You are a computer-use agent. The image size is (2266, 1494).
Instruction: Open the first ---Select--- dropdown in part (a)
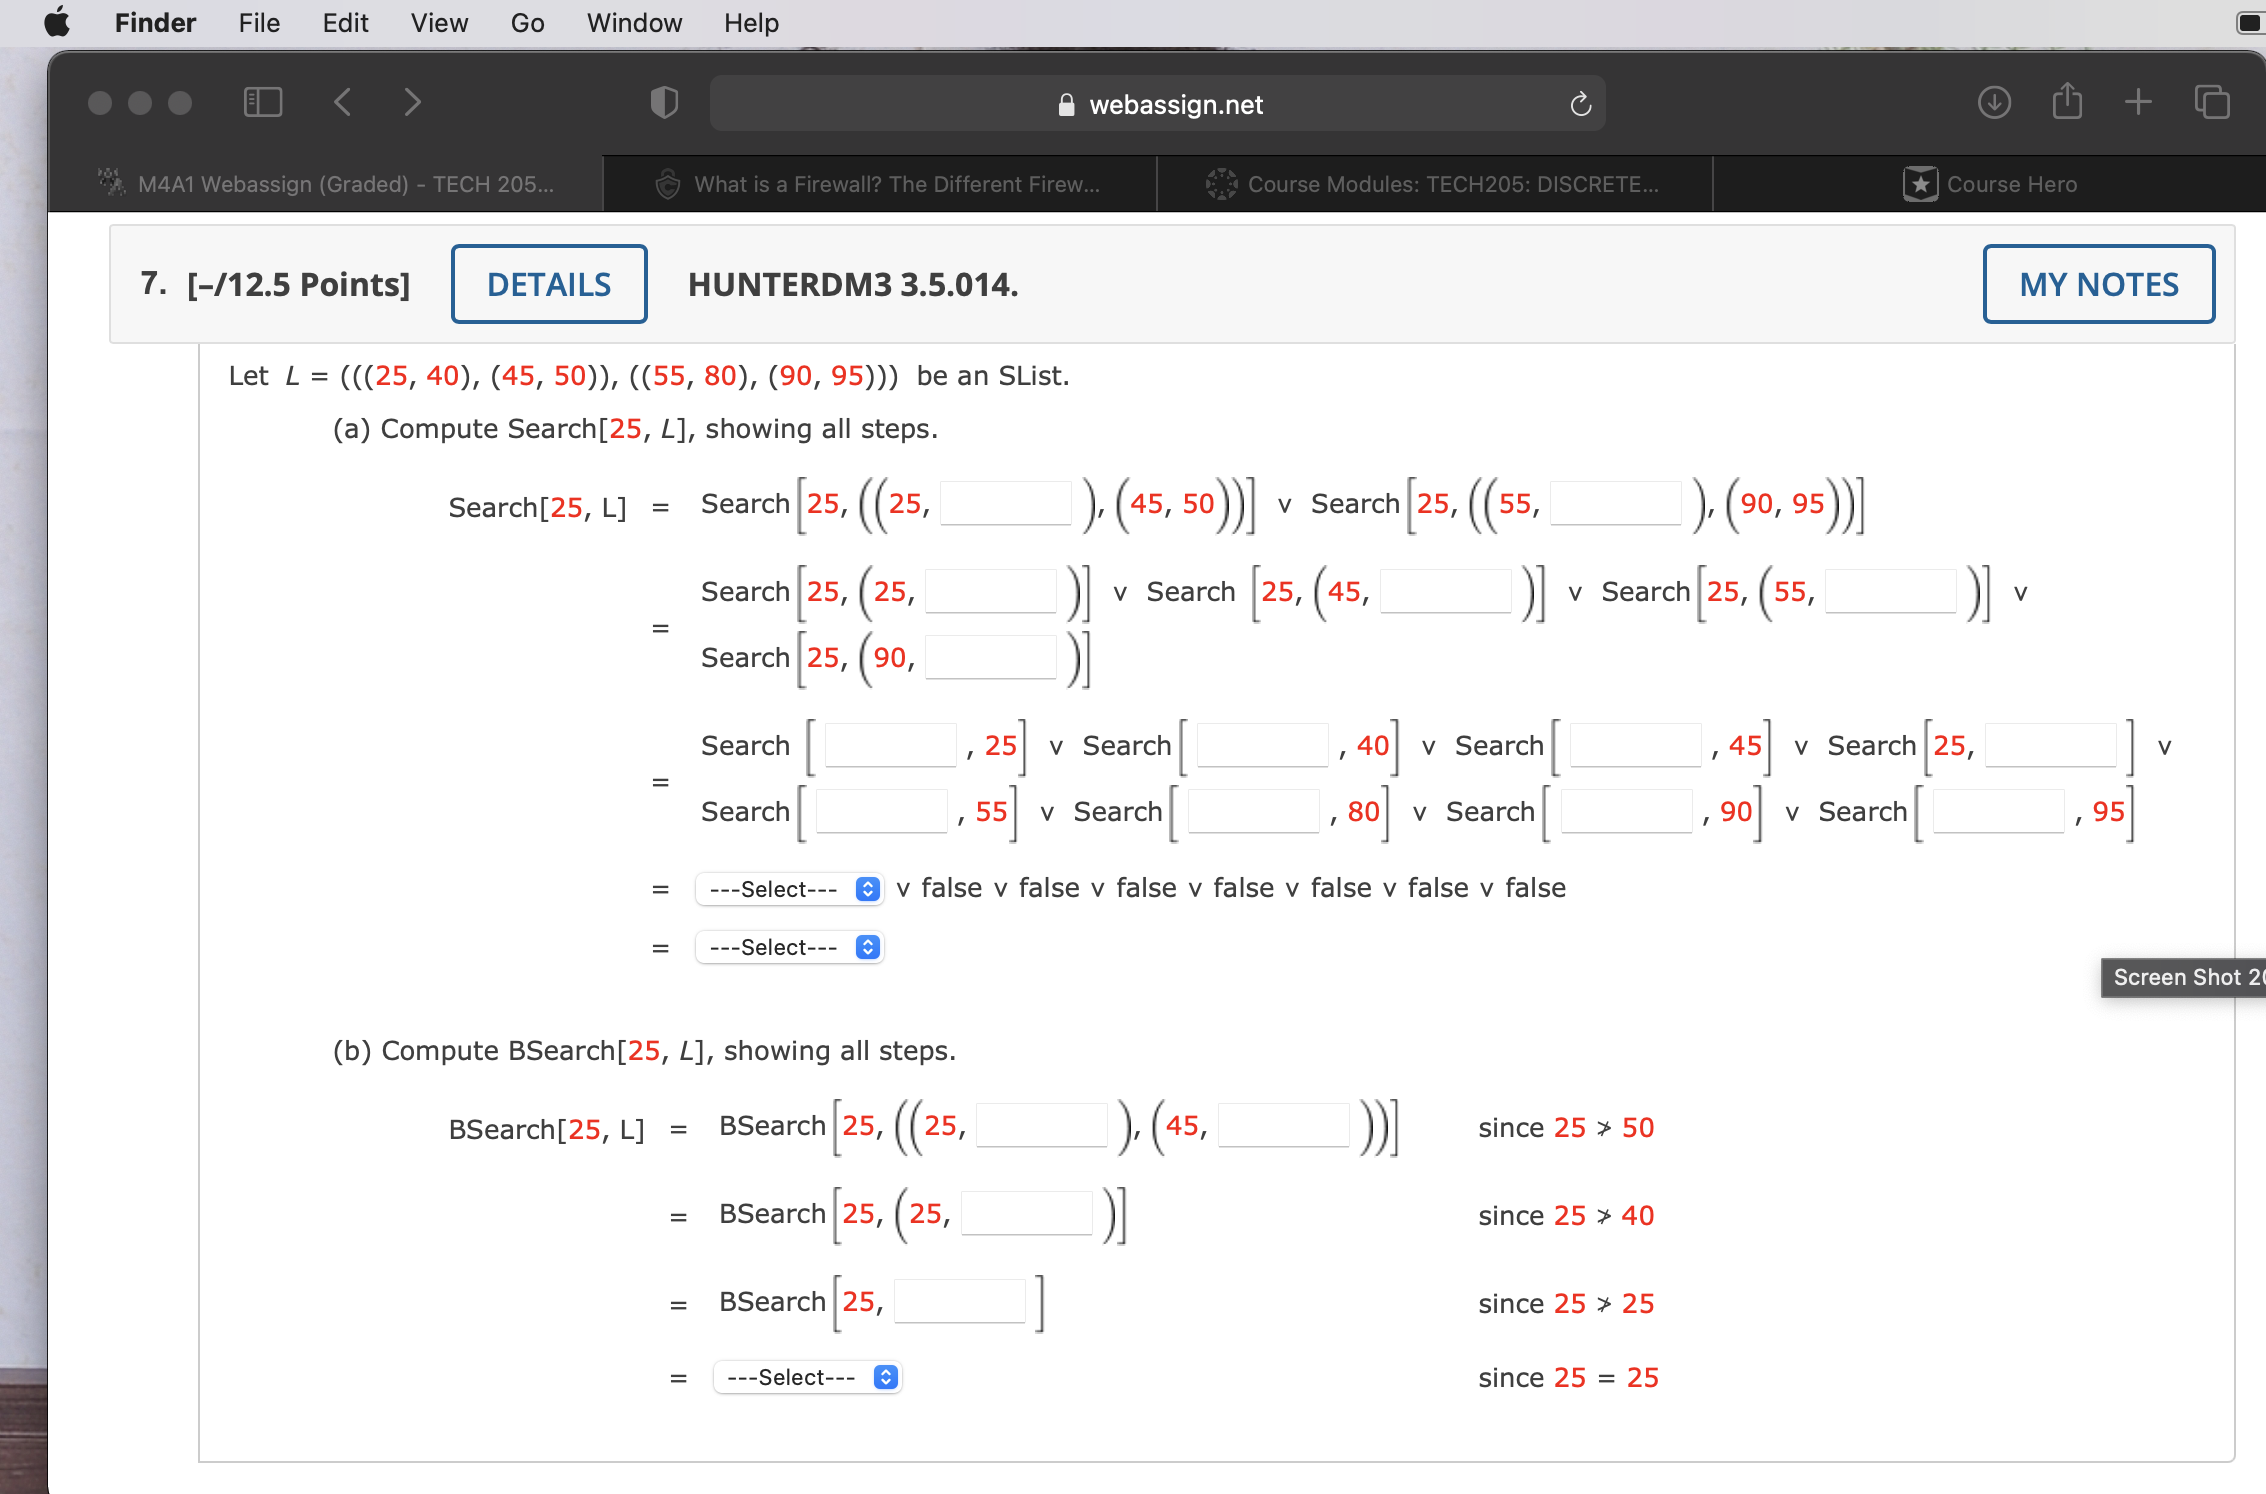[789, 888]
